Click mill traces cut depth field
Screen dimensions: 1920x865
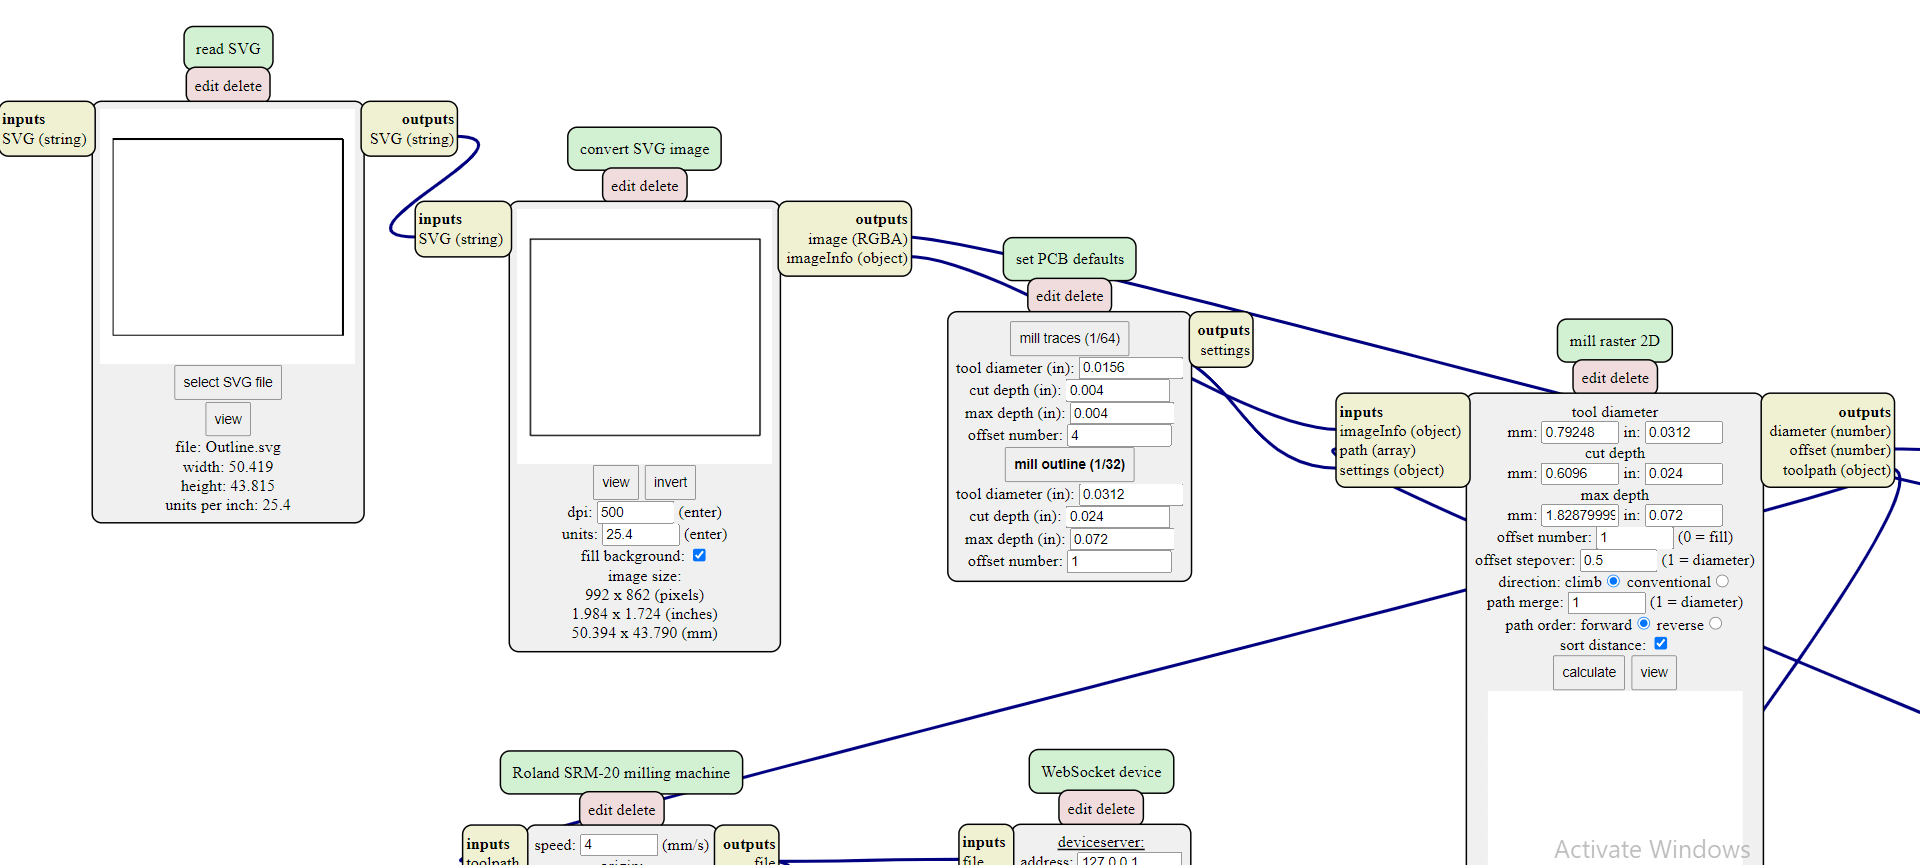[1117, 390]
